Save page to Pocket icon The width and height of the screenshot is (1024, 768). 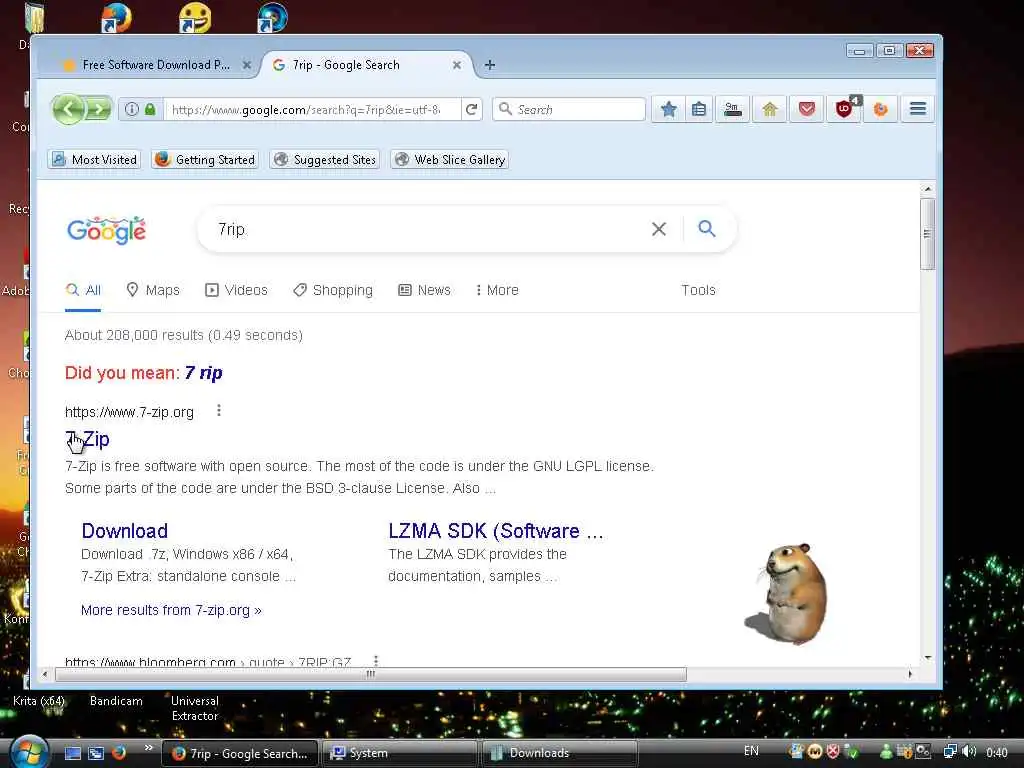click(x=807, y=109)
